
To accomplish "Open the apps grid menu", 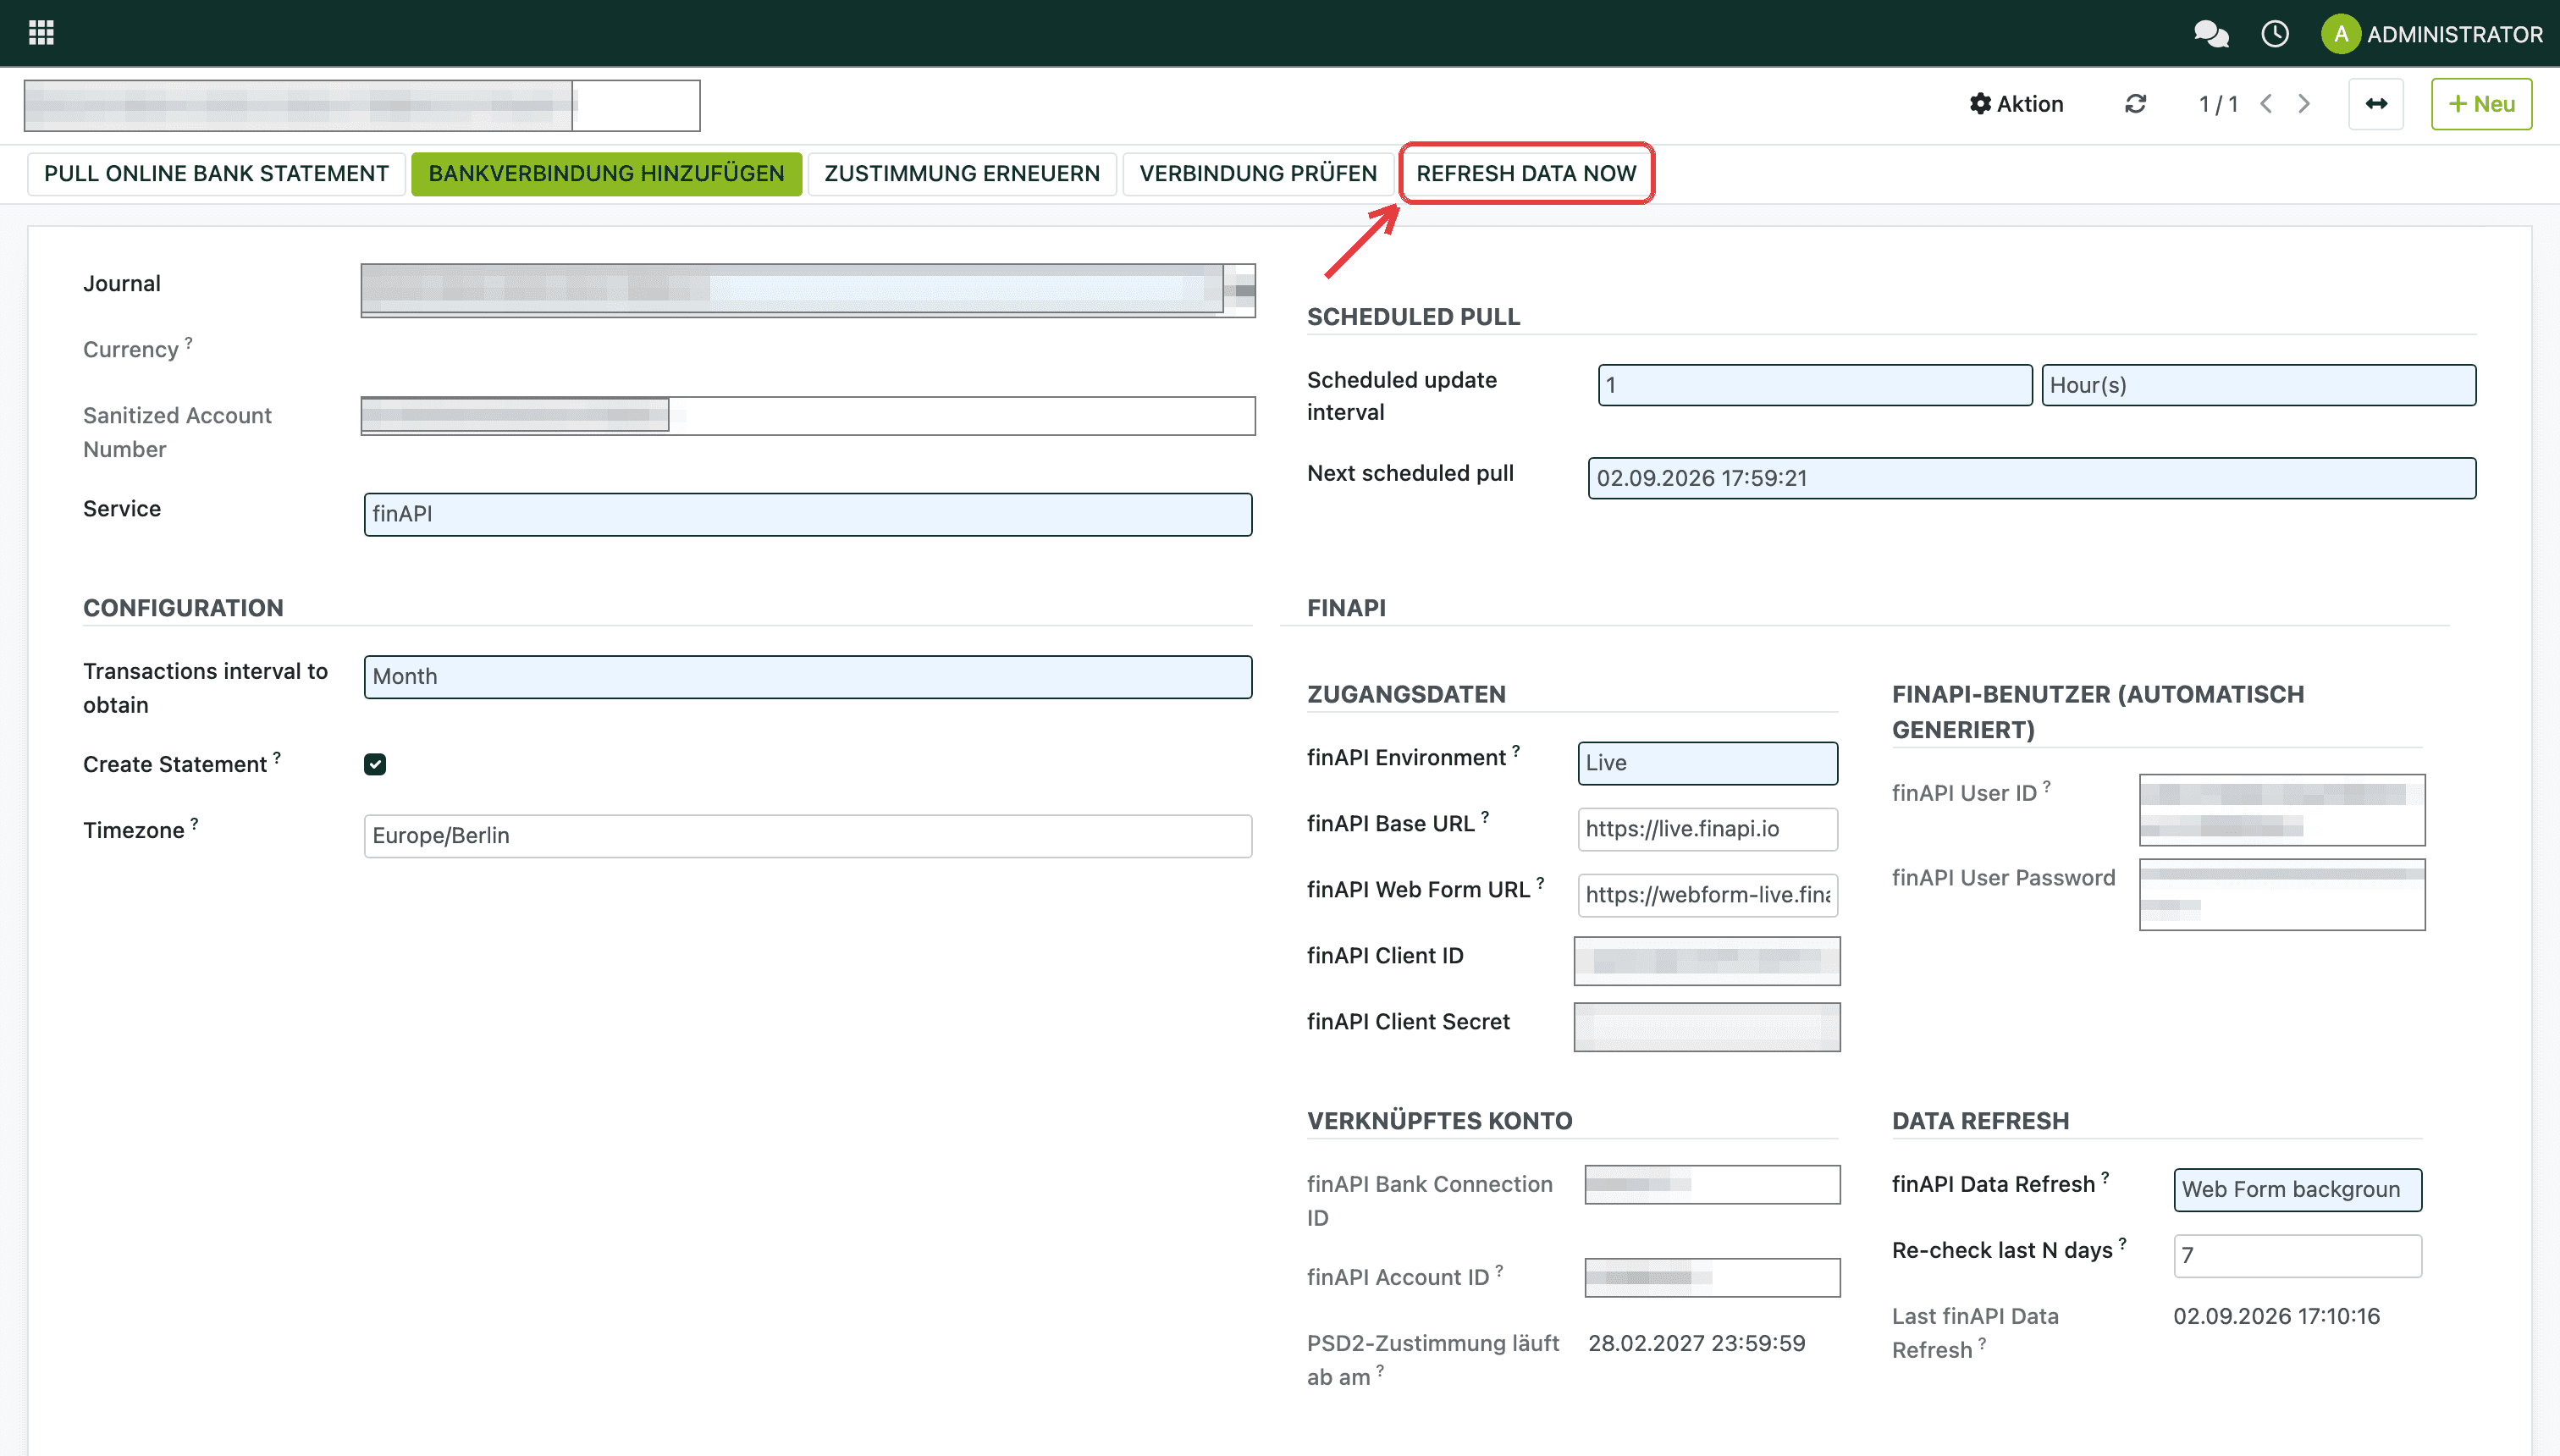I will click(41, 33).
